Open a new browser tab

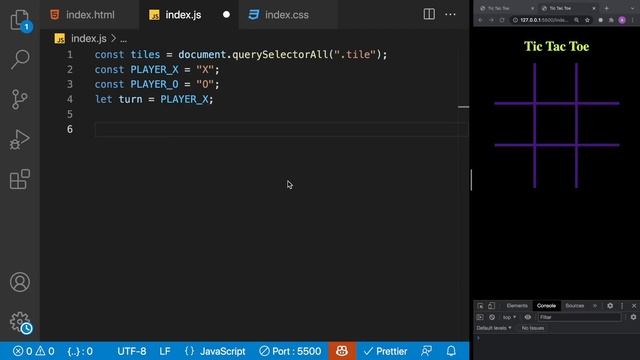click(x=607, y=8)
